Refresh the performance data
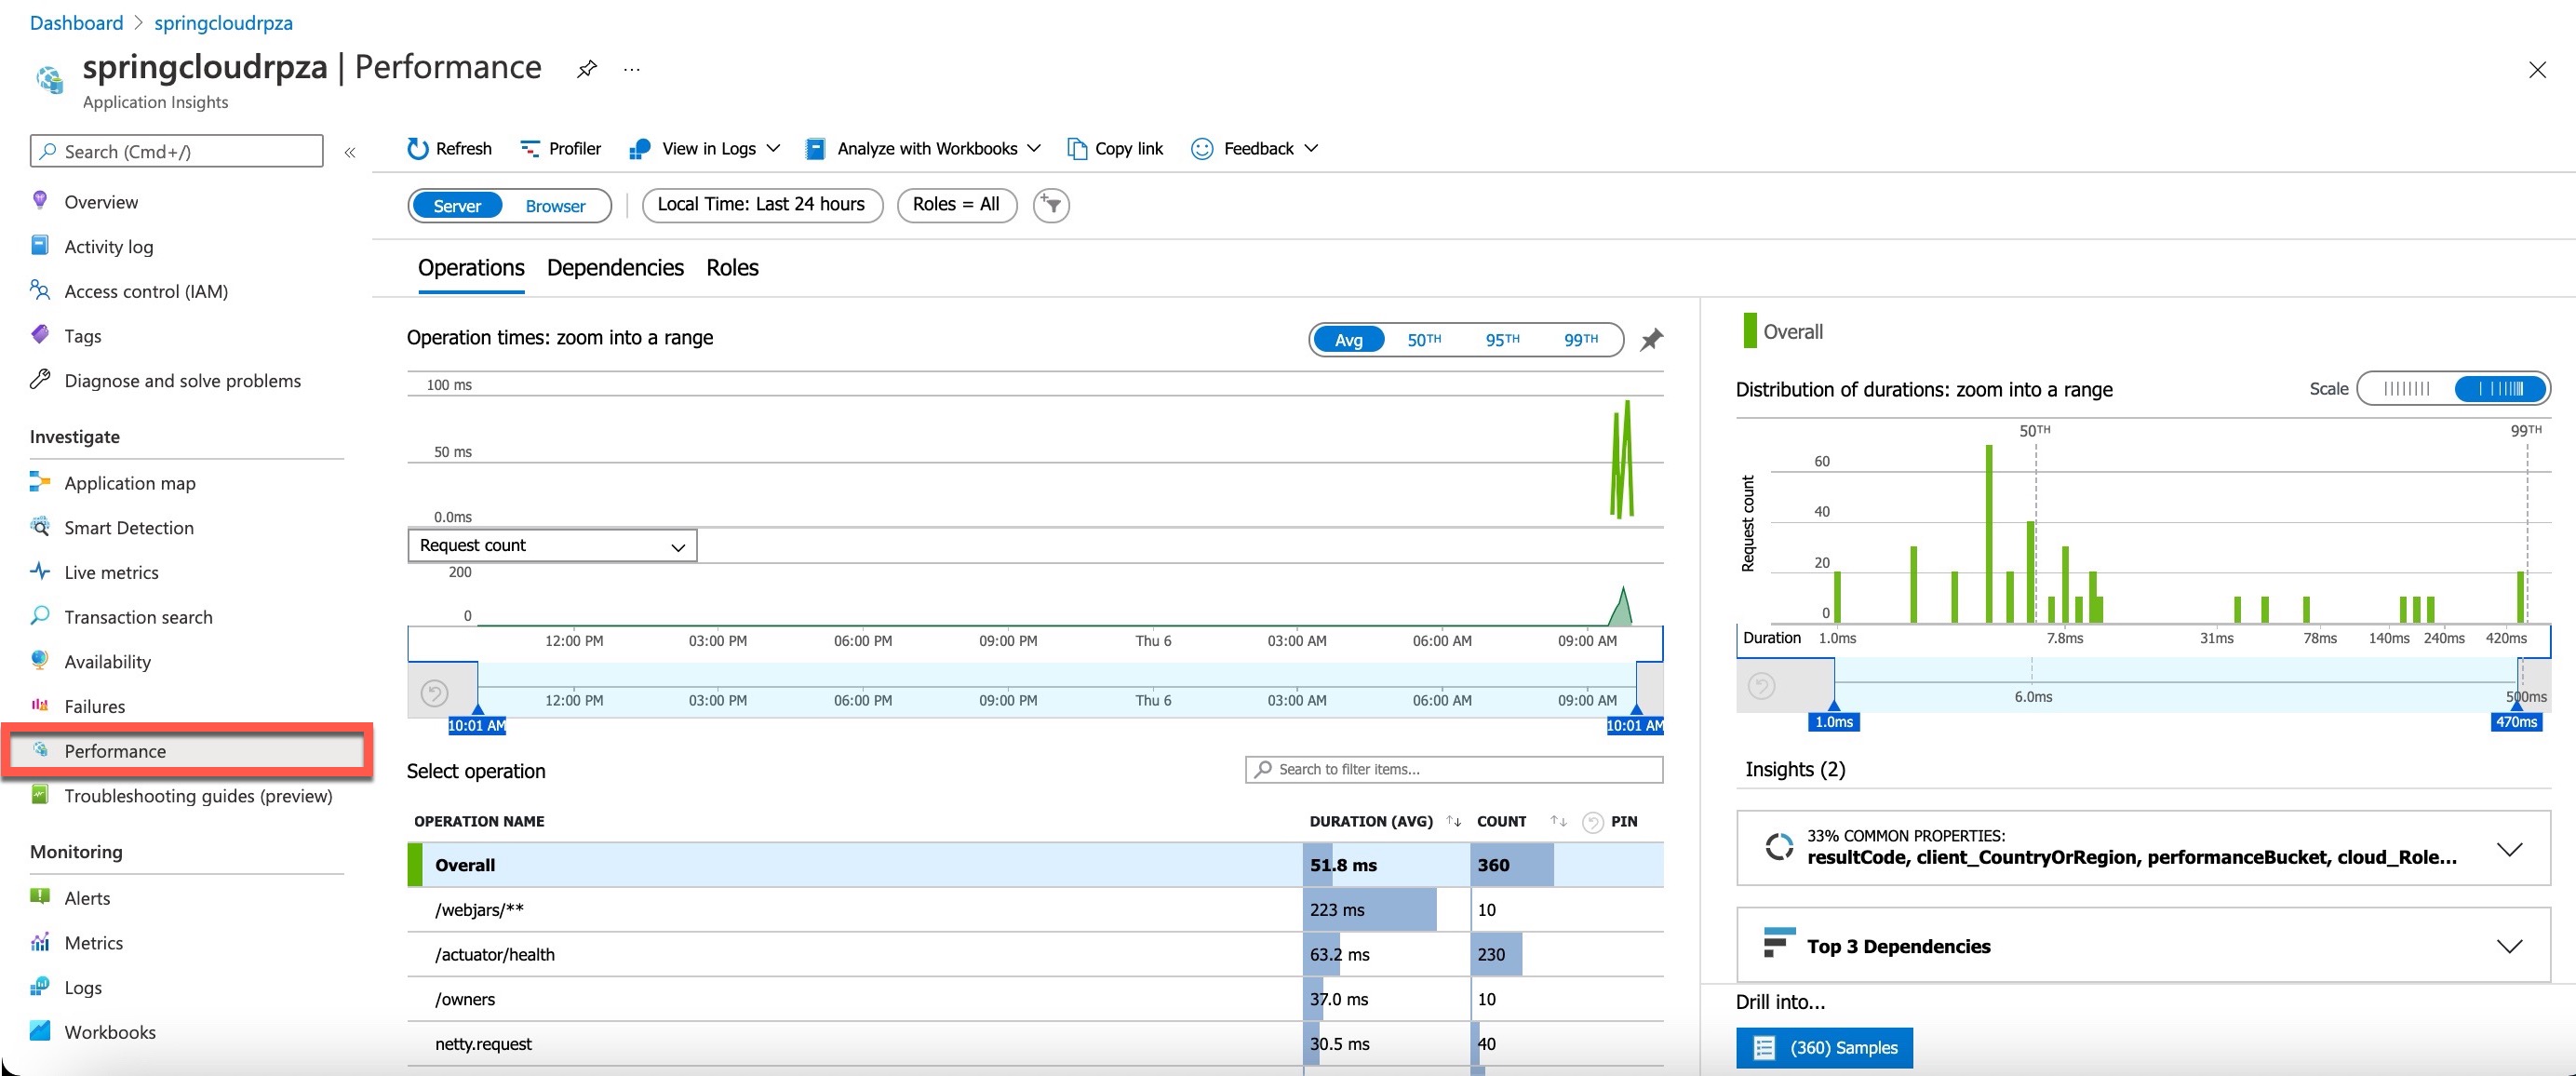The width and height of the screenshot is (2576, 1076). [x=449, y=148]
